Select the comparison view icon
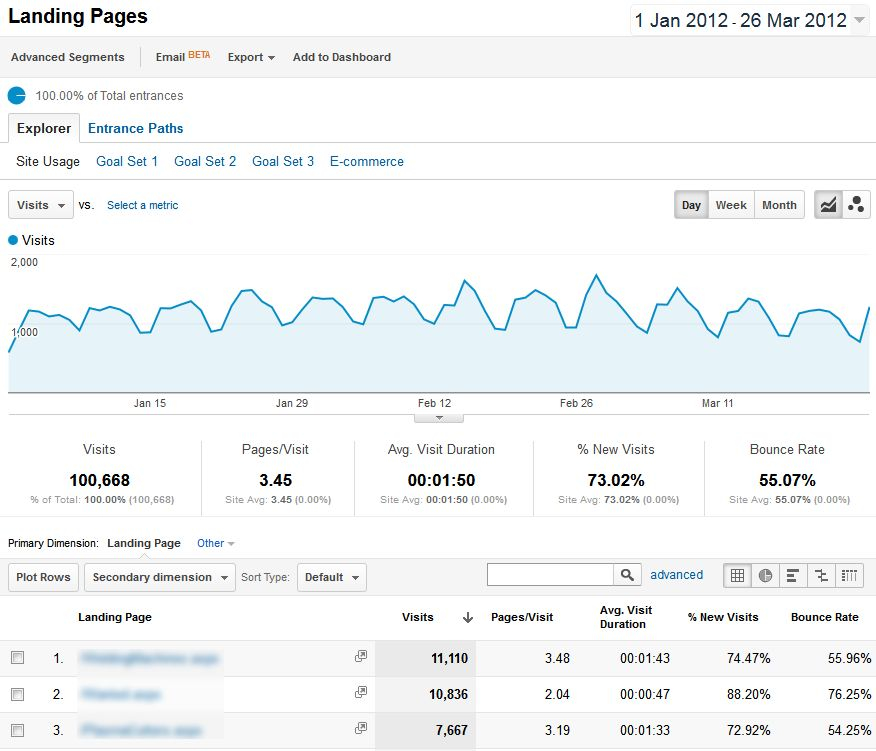 [821, 575]
